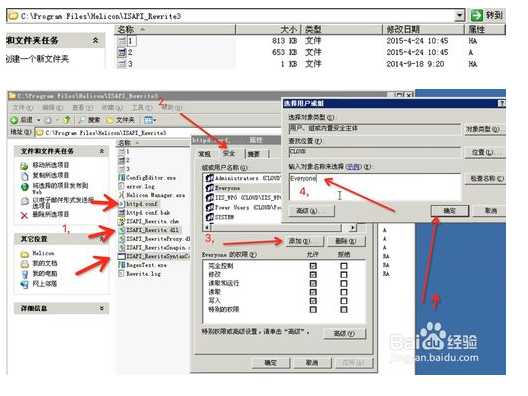The image size is (528, 396).
Task: Click Publish selected items to Web task
Action: point(54,188)
